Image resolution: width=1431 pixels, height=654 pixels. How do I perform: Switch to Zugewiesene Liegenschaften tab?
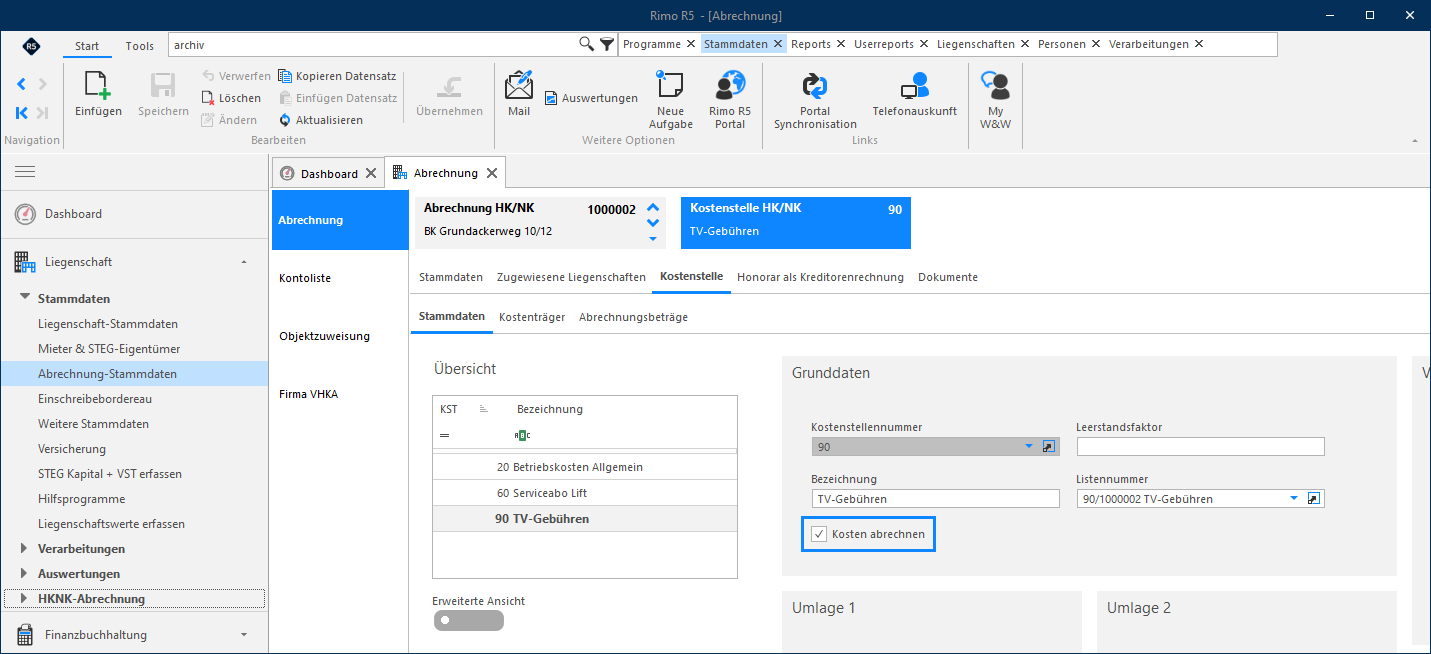571,277
